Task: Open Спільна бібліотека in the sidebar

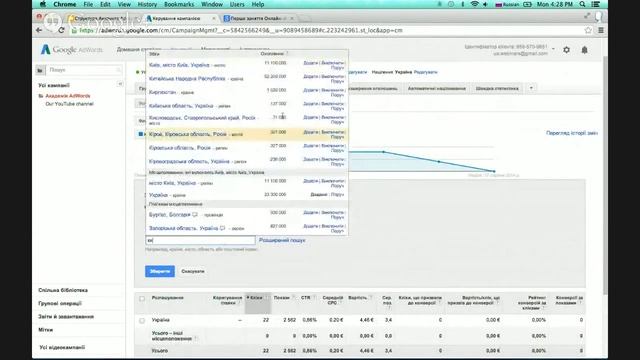Action: point(63,290)
